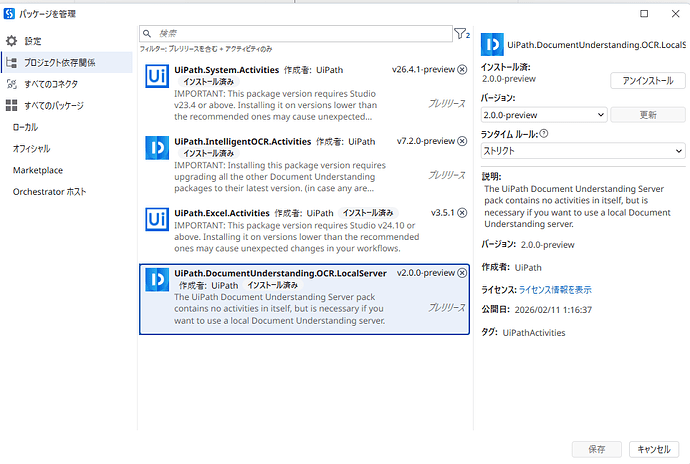Remove UiPath.System.Activities with its circled X
690x464 pixels.
[x=462, y=70]
